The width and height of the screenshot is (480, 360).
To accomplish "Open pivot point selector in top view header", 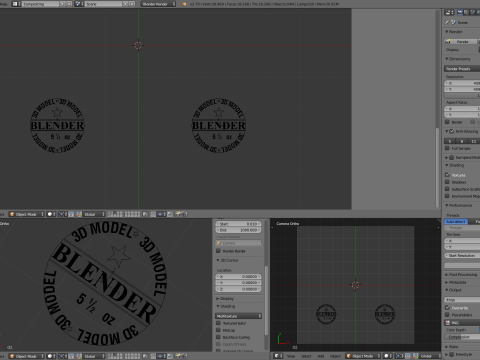I will pos(63,214).
